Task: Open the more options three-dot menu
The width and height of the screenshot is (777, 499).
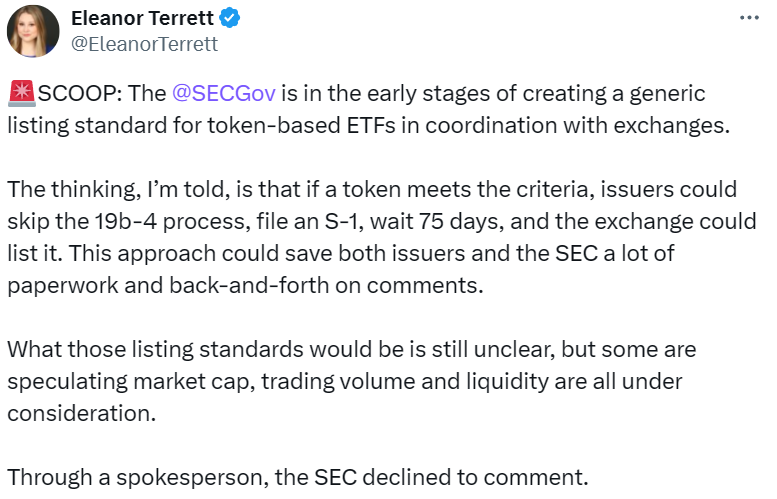Action: pos(748,19)
